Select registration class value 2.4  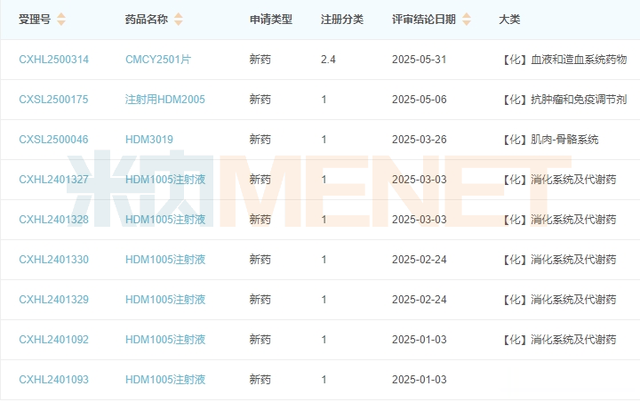328,60
